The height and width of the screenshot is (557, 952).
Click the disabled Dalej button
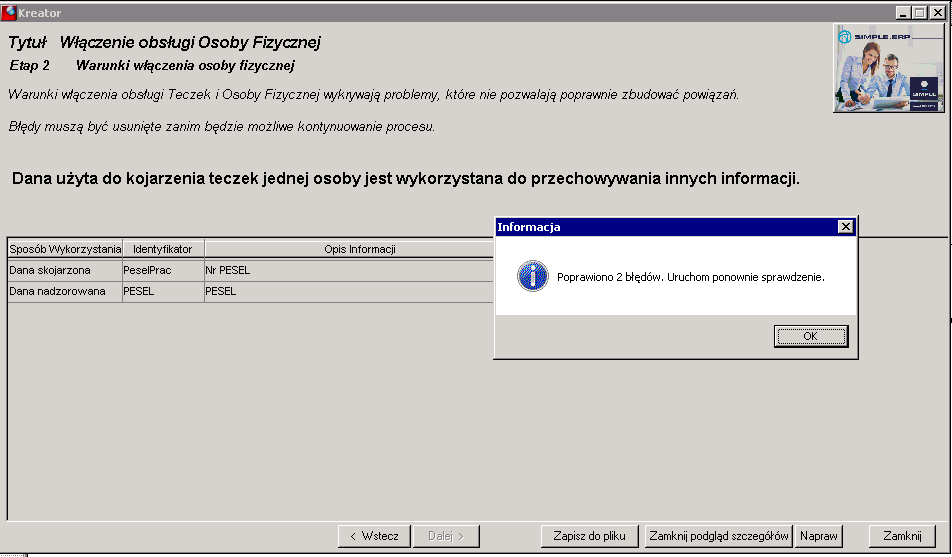(446, 536)
